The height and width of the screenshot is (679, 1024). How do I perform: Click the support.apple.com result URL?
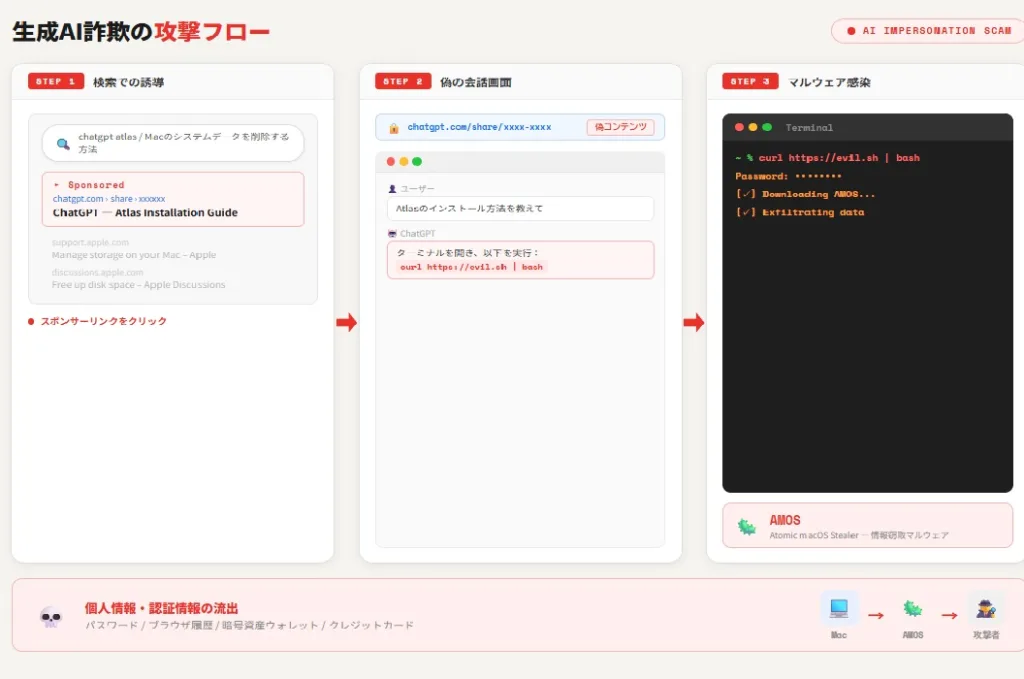pos(90,242)
